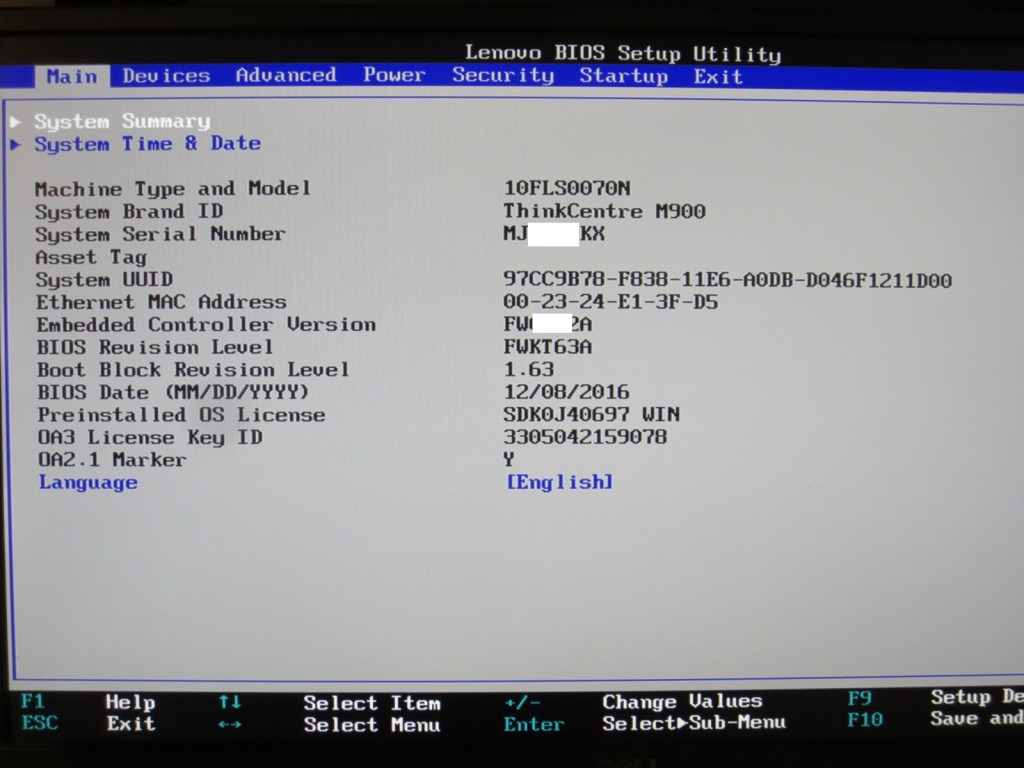The image size is (1024, 768).
Task: Open System Time & Date submenu
Action: coord(148,144)
